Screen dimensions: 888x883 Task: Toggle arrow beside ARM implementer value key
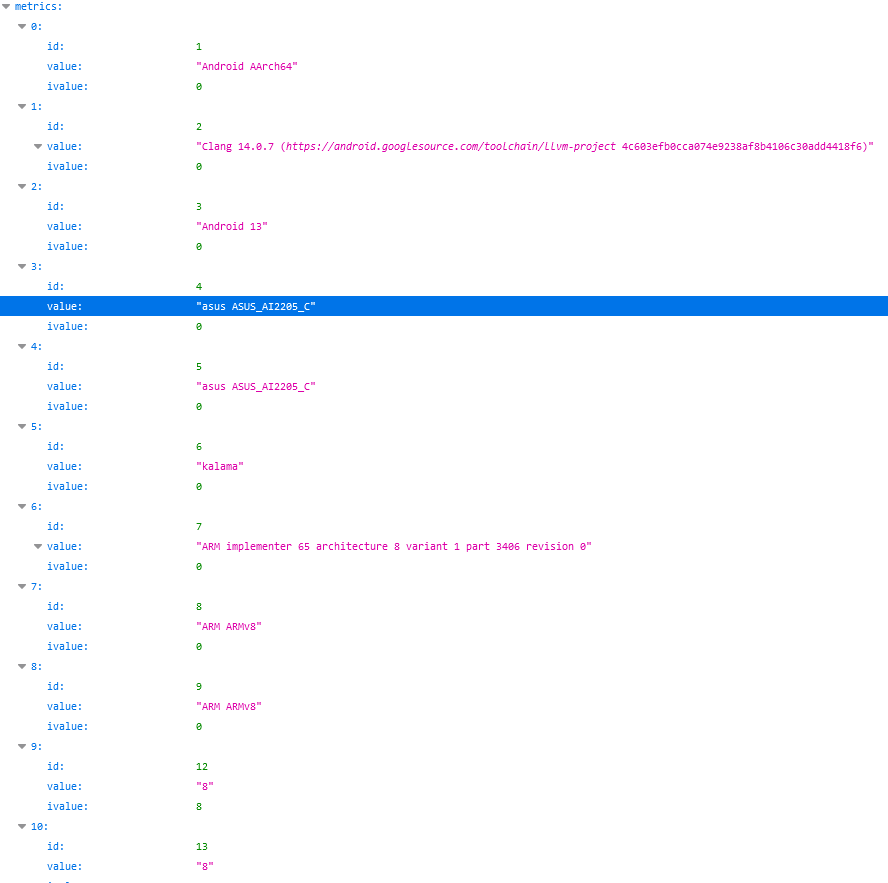click(x=38, y=546)
